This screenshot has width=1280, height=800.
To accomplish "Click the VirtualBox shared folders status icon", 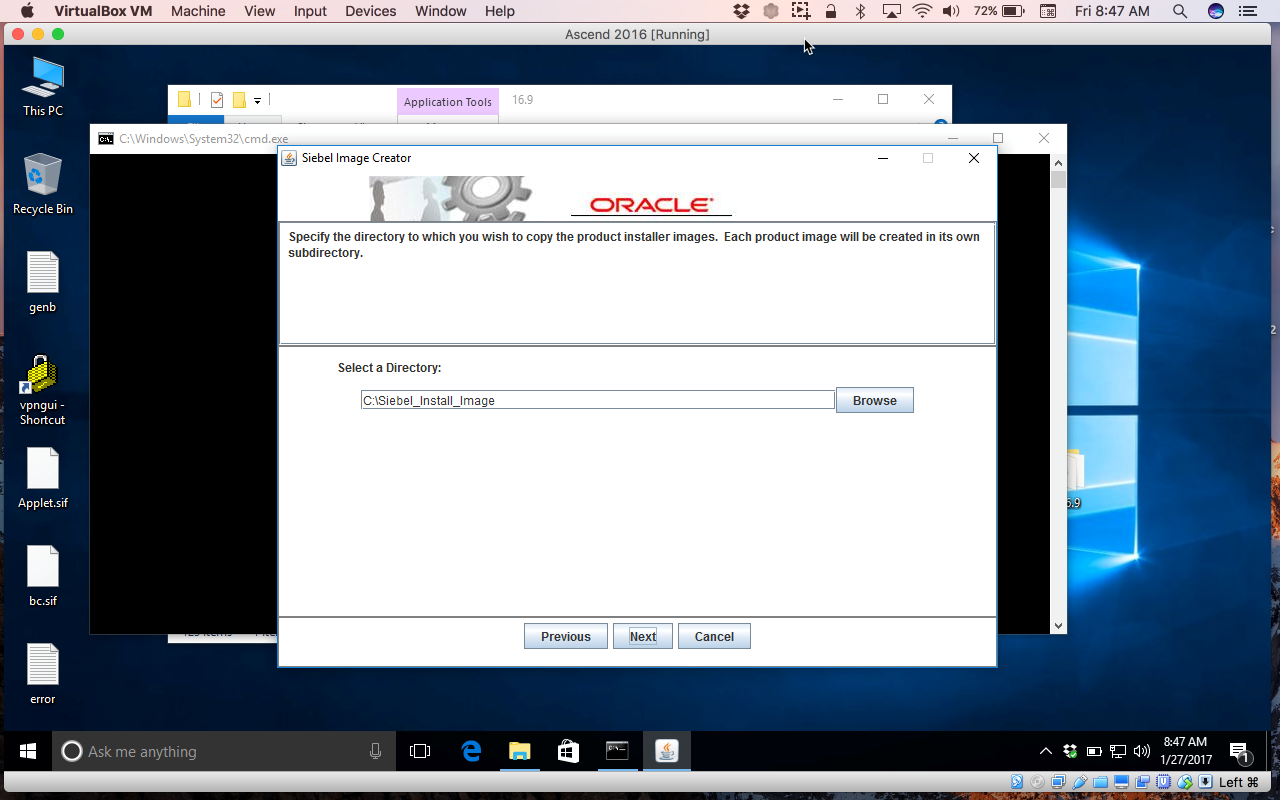I will pos(1100,782).
